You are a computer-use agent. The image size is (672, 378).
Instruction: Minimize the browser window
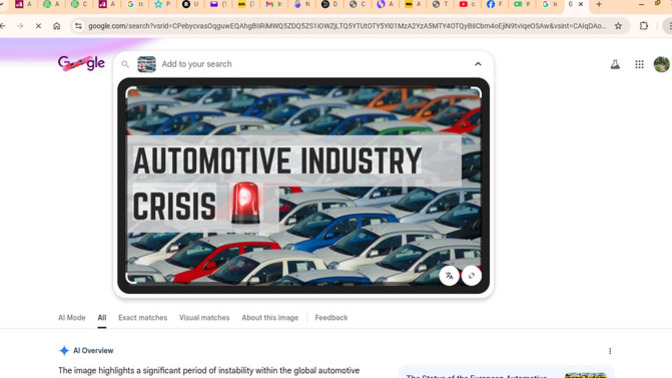coord(641,4)
